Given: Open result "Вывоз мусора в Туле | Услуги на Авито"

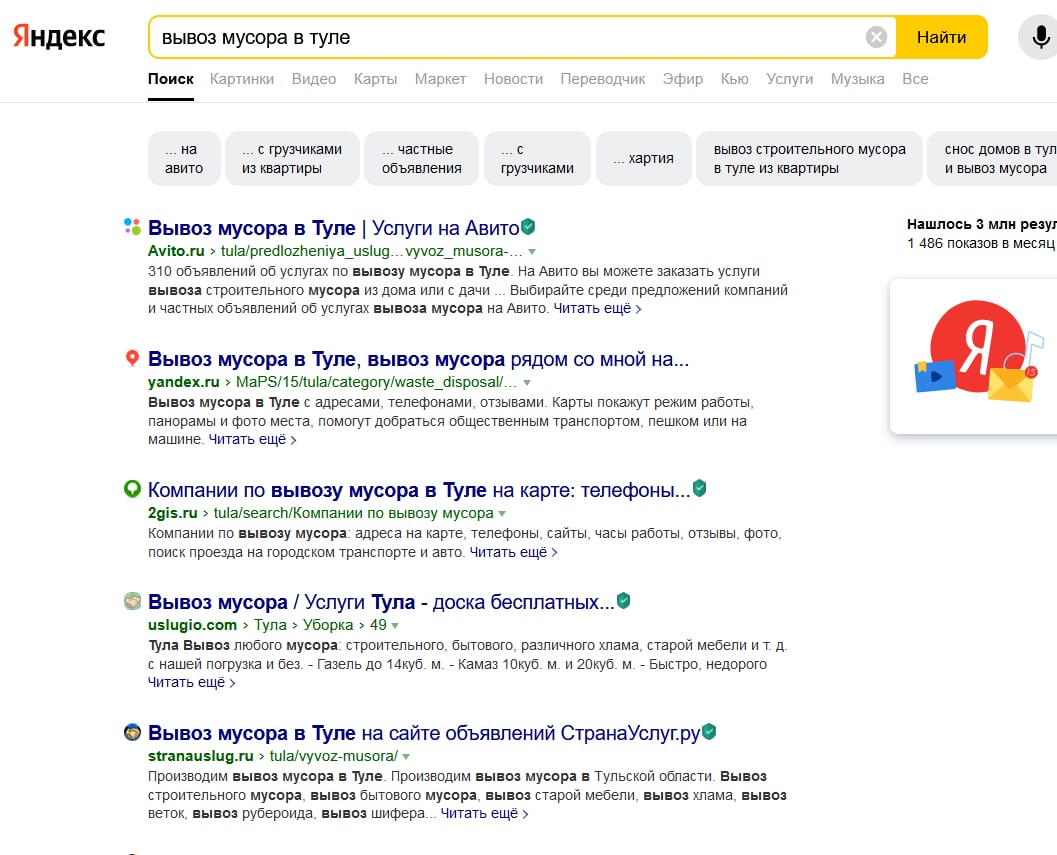Looking at the screenshot, I should [334, 228].
